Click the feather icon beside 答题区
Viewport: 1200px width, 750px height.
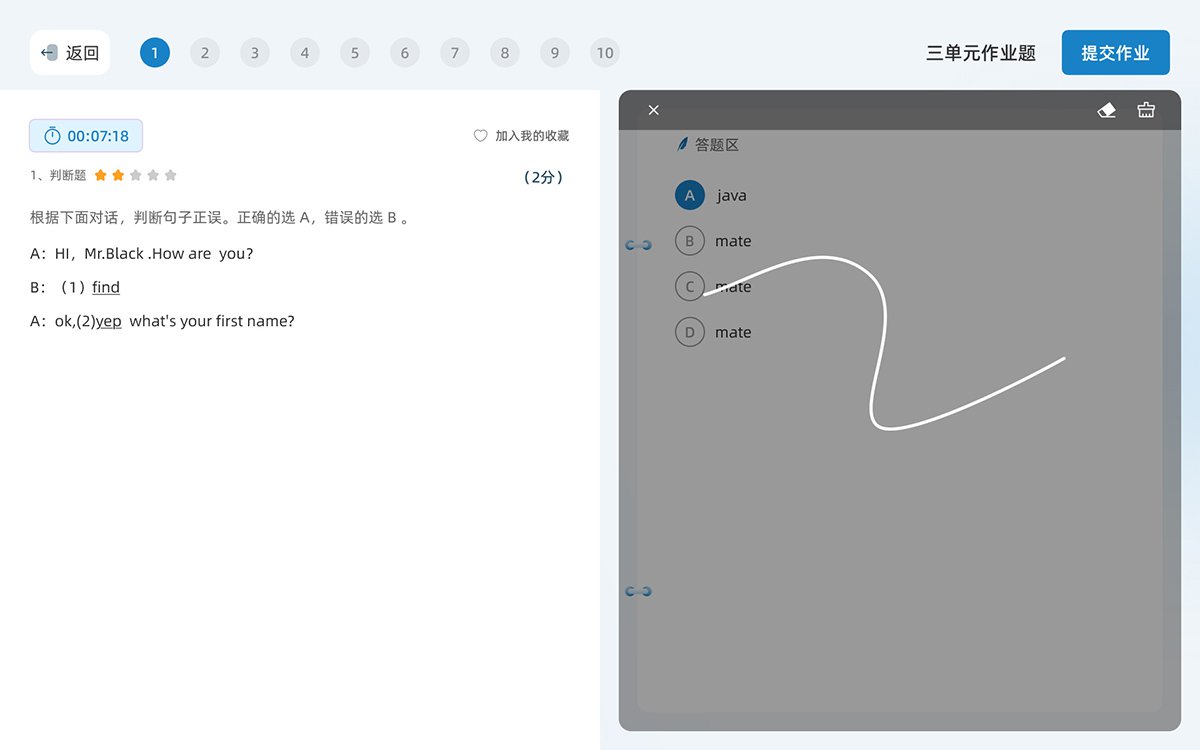click(x=683, y=145)
